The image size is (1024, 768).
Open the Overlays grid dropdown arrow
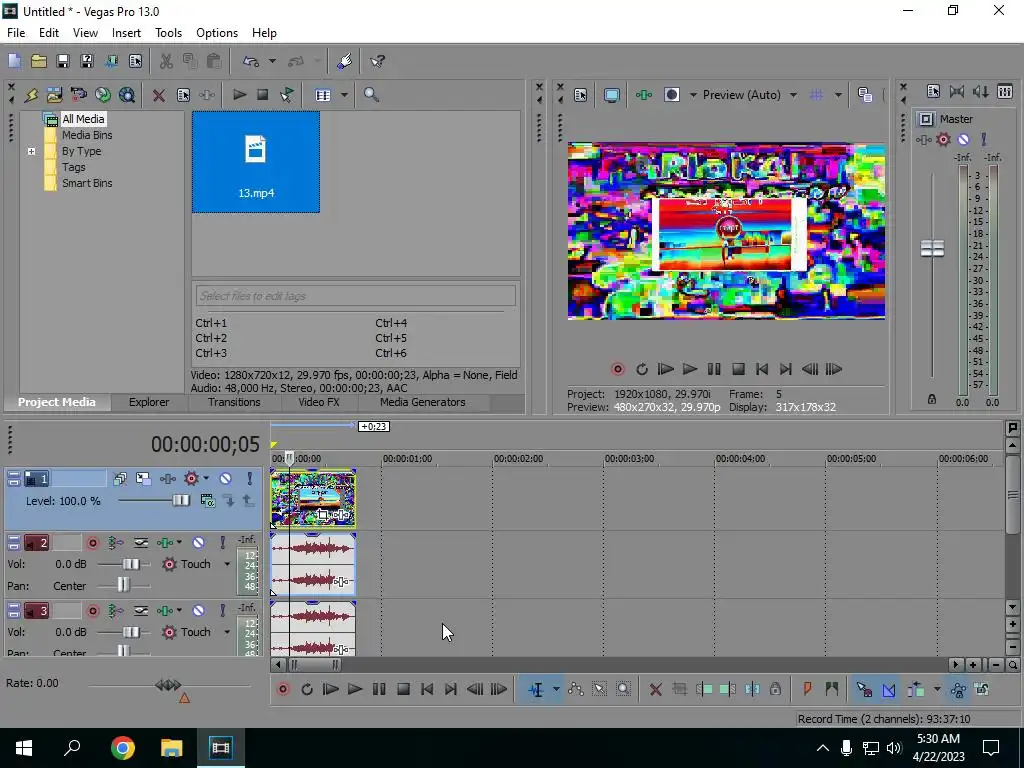pos(838,95)
